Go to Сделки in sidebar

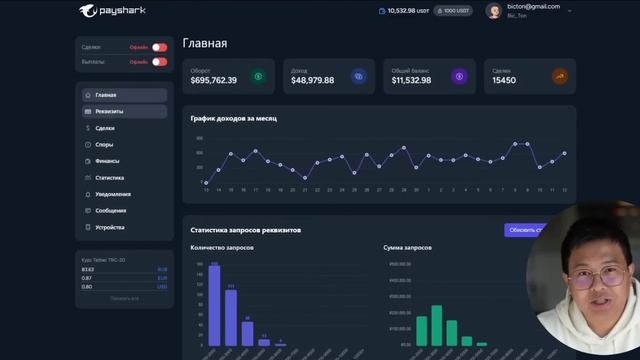click(124, 128)
